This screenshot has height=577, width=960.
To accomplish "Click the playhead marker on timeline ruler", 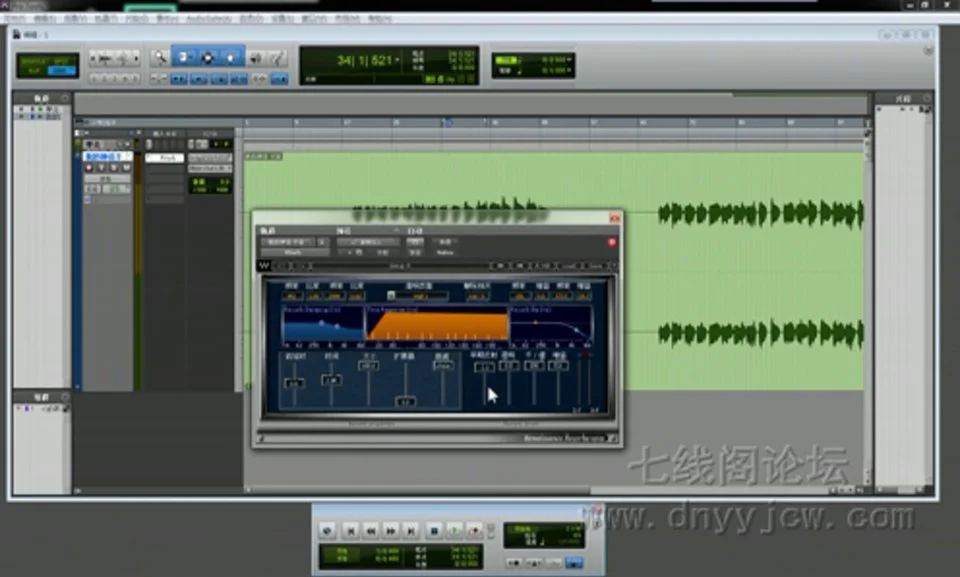I will pos(448,123).
